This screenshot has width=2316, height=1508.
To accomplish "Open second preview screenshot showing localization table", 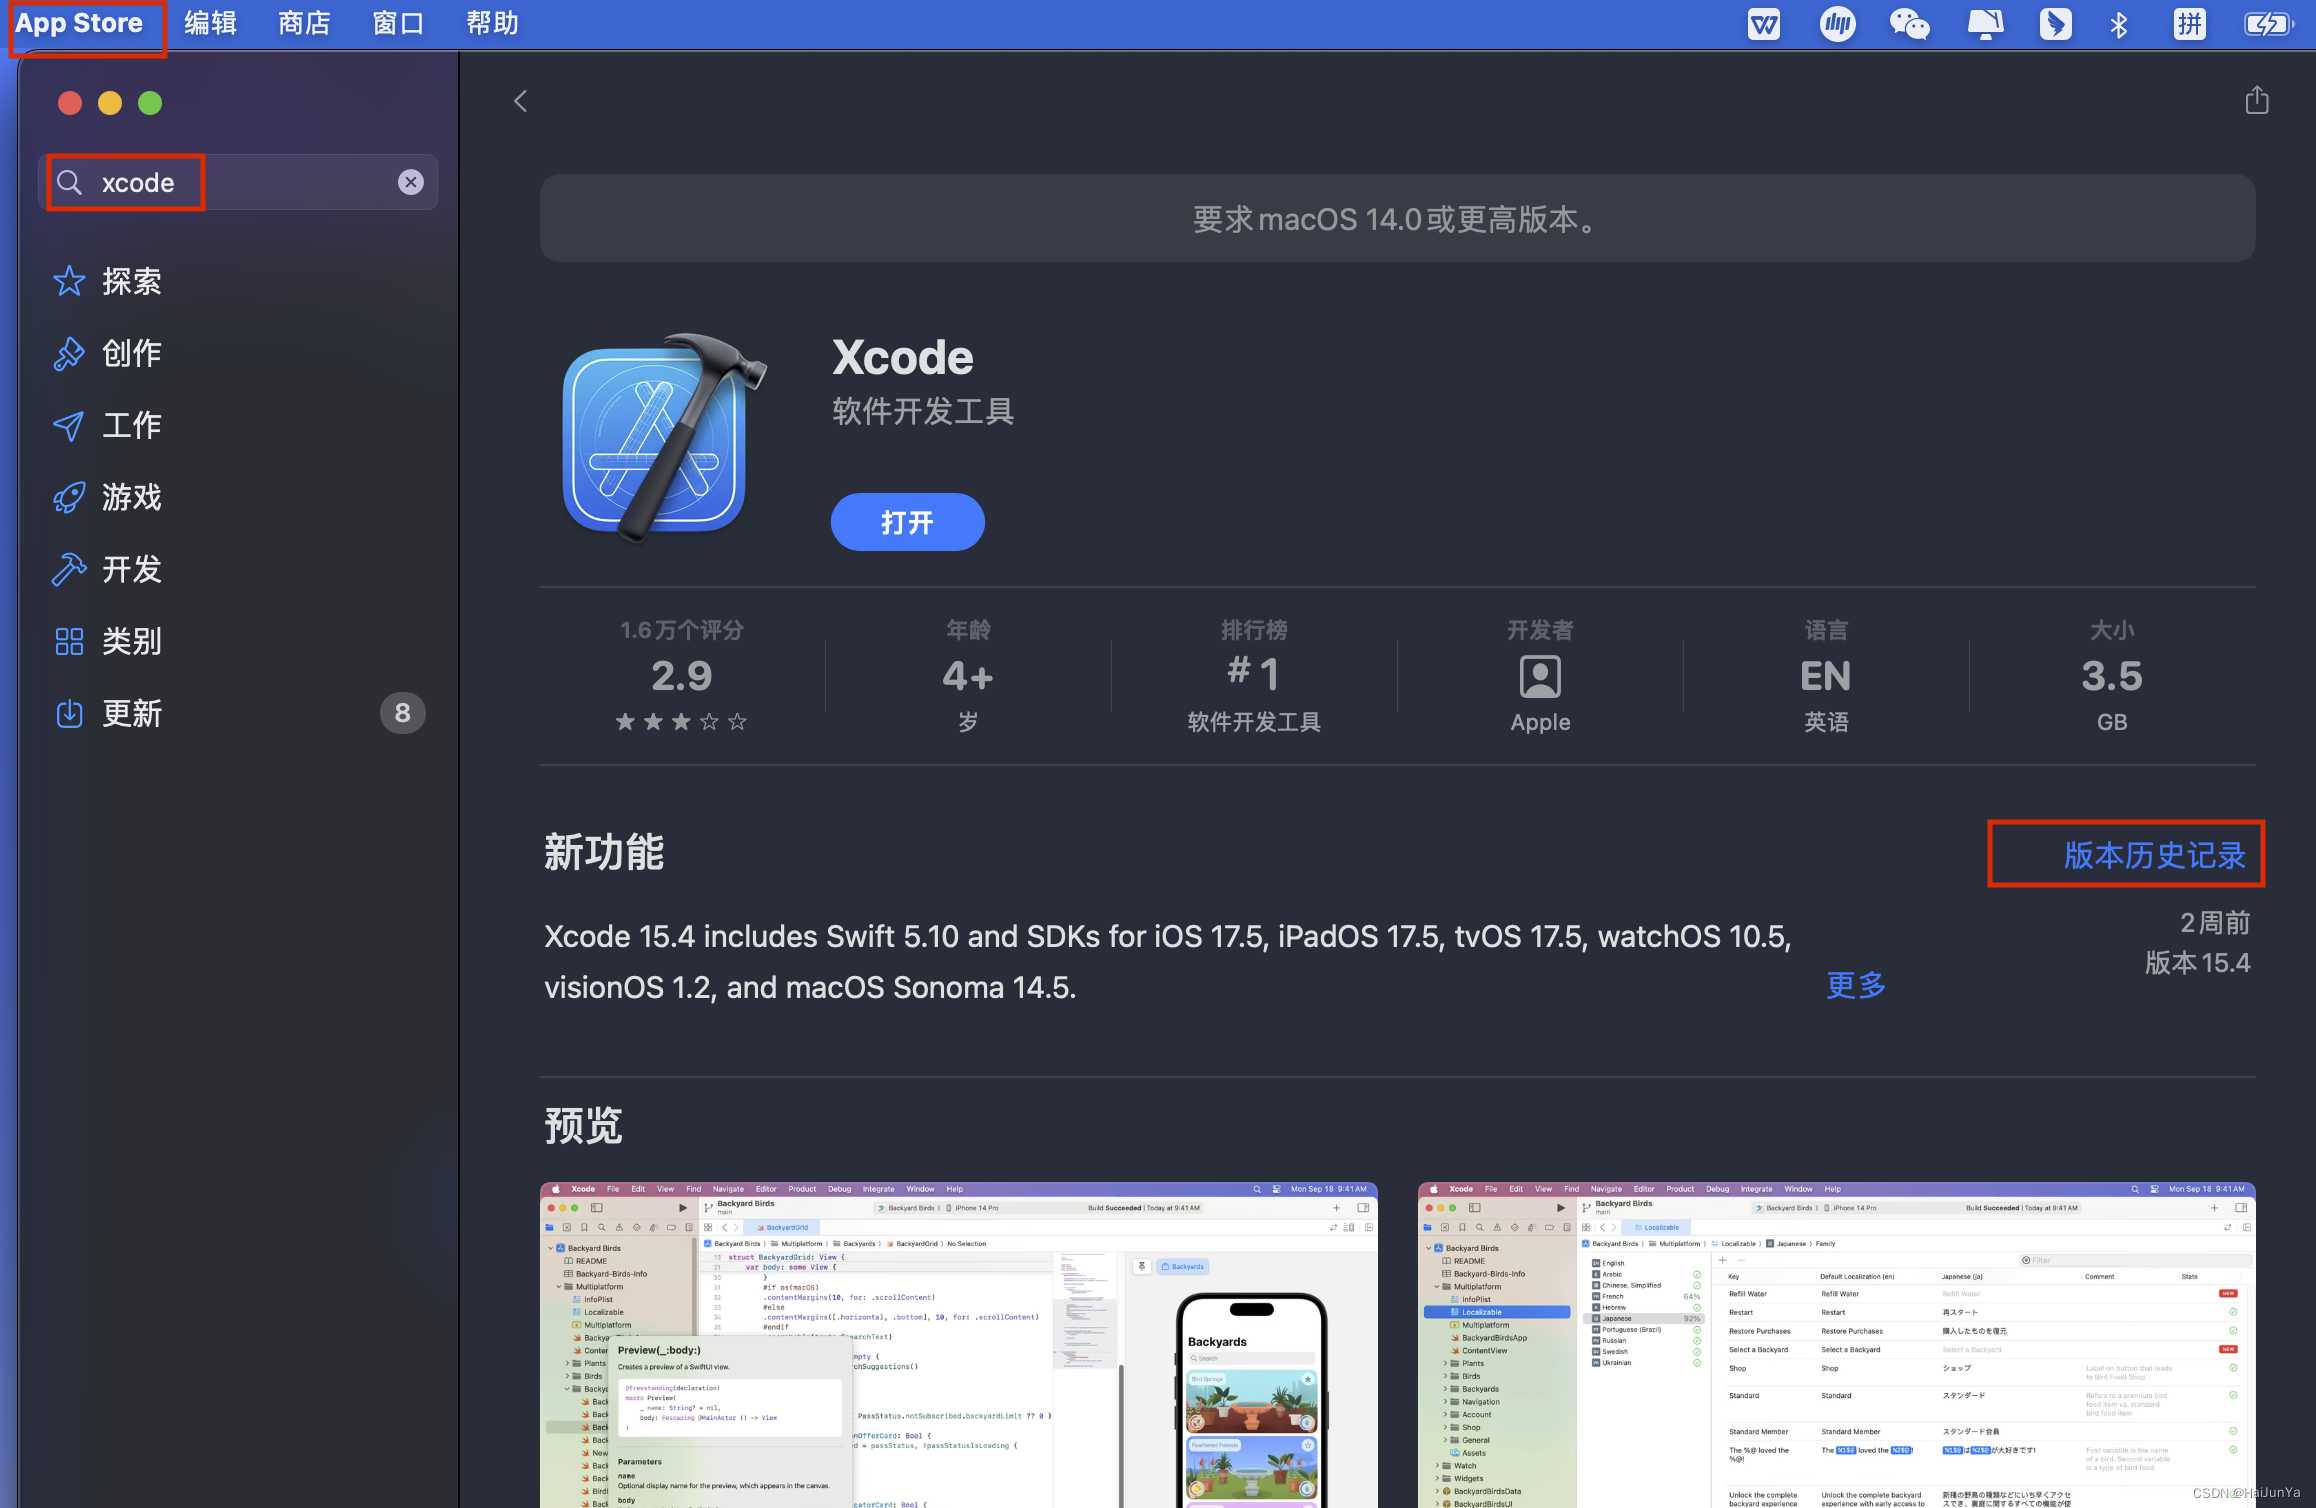I will (x=1836, y=1345).
